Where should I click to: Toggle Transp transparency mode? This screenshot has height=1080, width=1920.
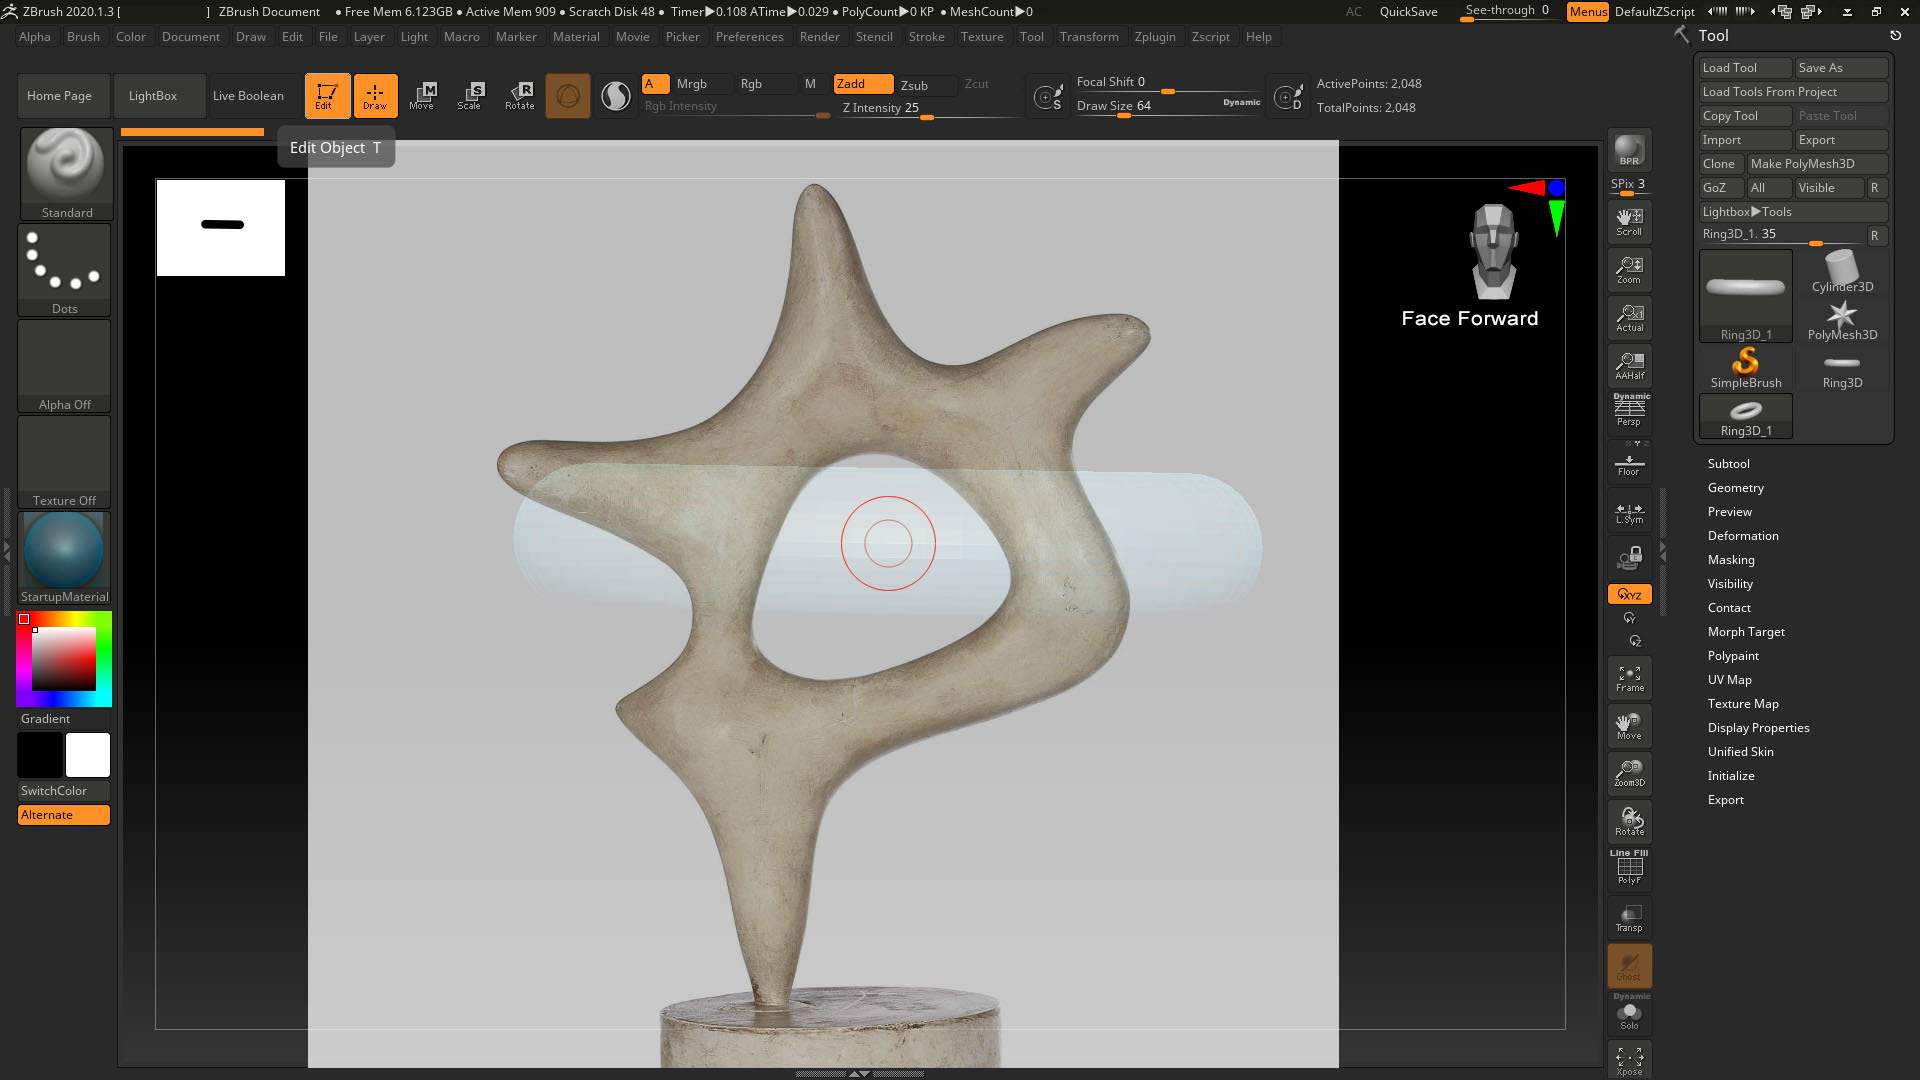[1629, 918]
